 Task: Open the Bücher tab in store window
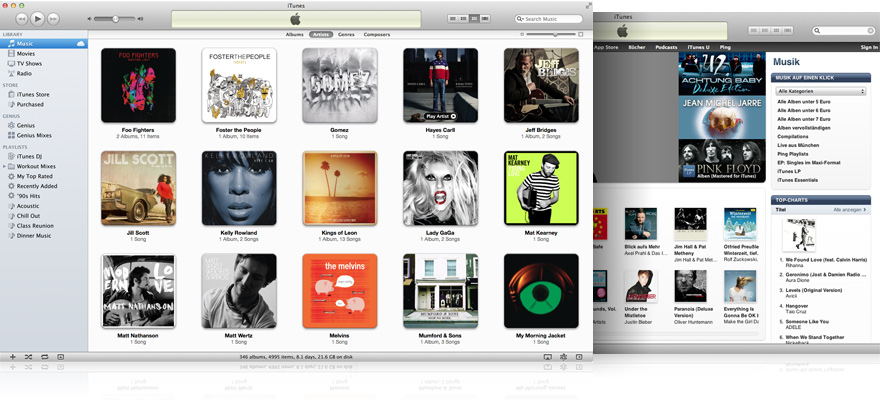coord(637,48)
